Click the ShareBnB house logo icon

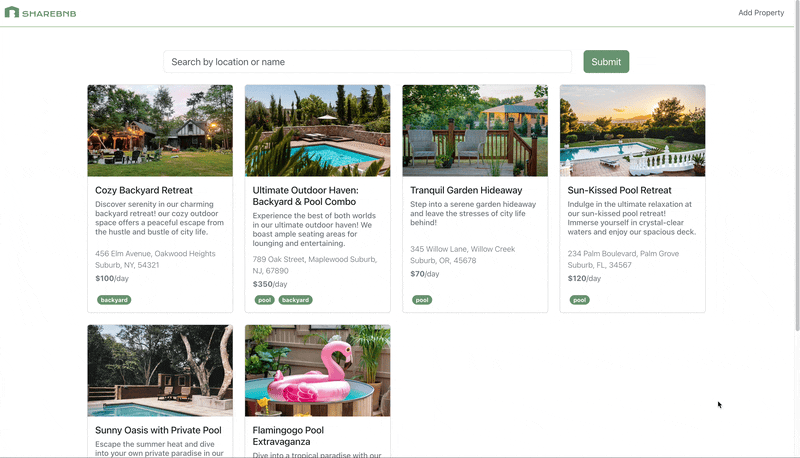click(x=12, y=13)
